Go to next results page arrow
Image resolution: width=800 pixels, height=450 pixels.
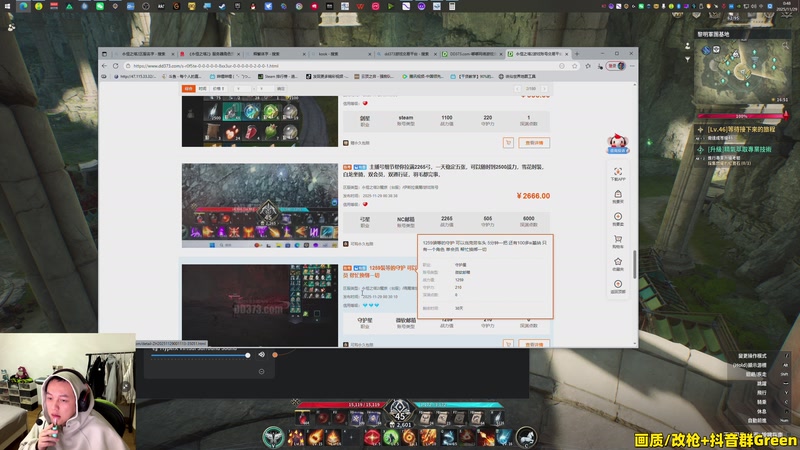(544, 89)
